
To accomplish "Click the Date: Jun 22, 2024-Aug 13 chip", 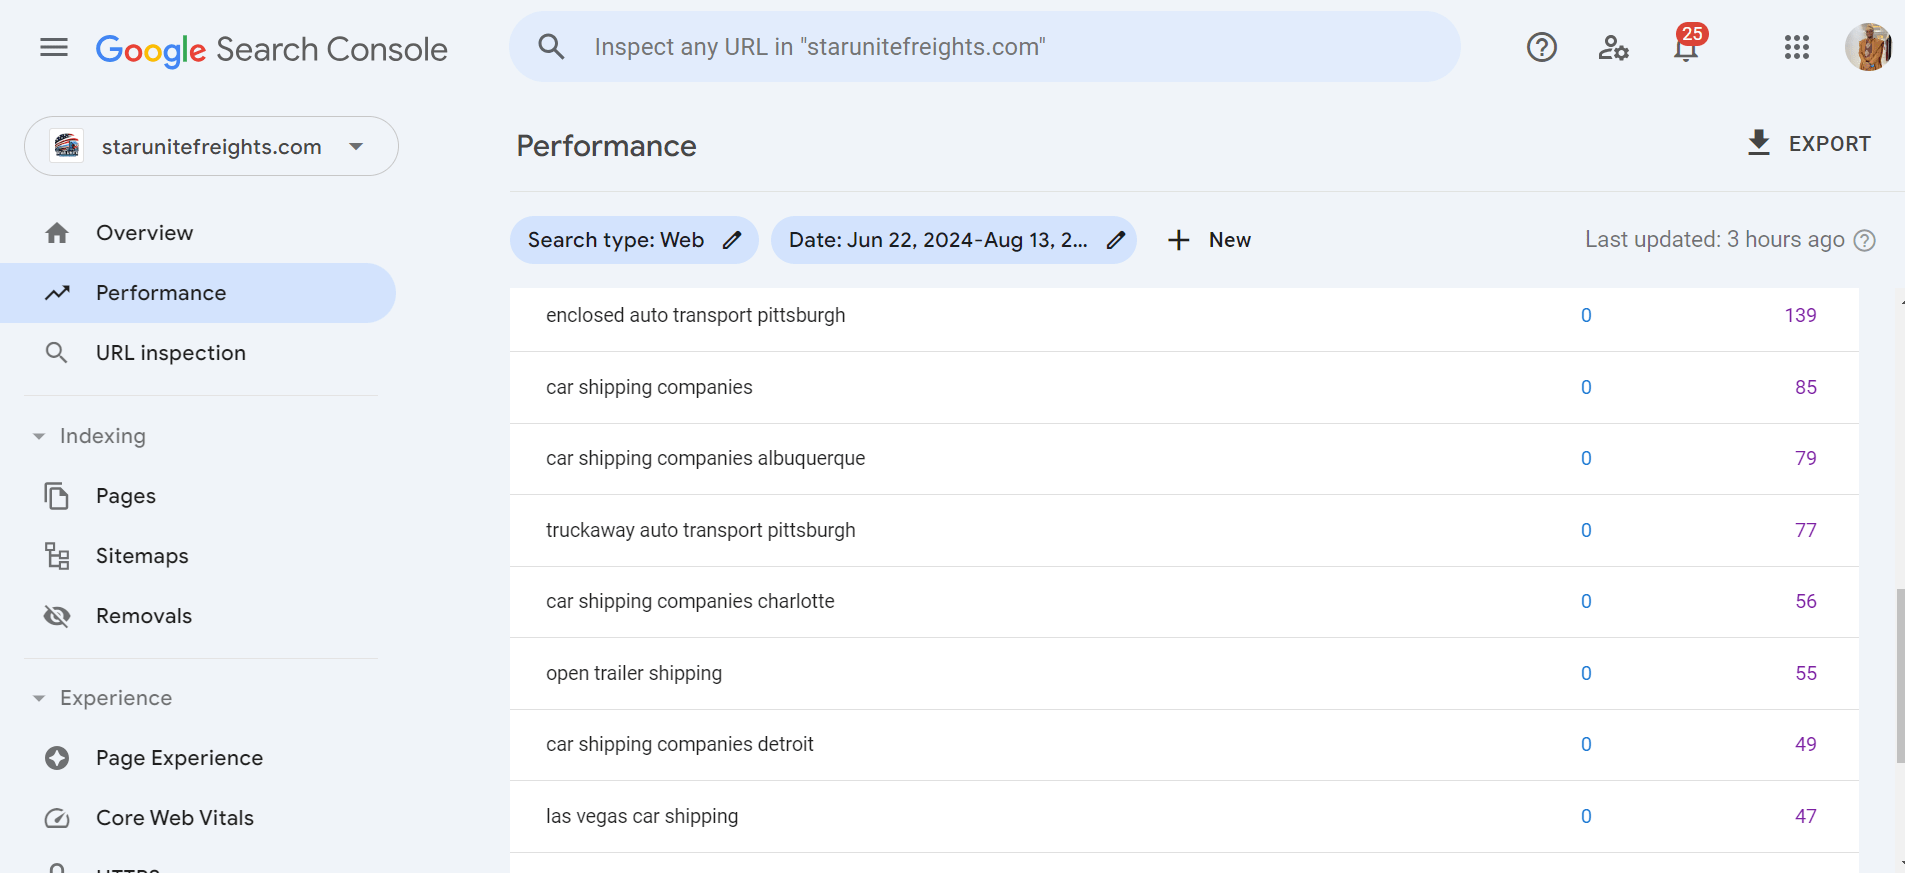I will (x=953, y=240).
